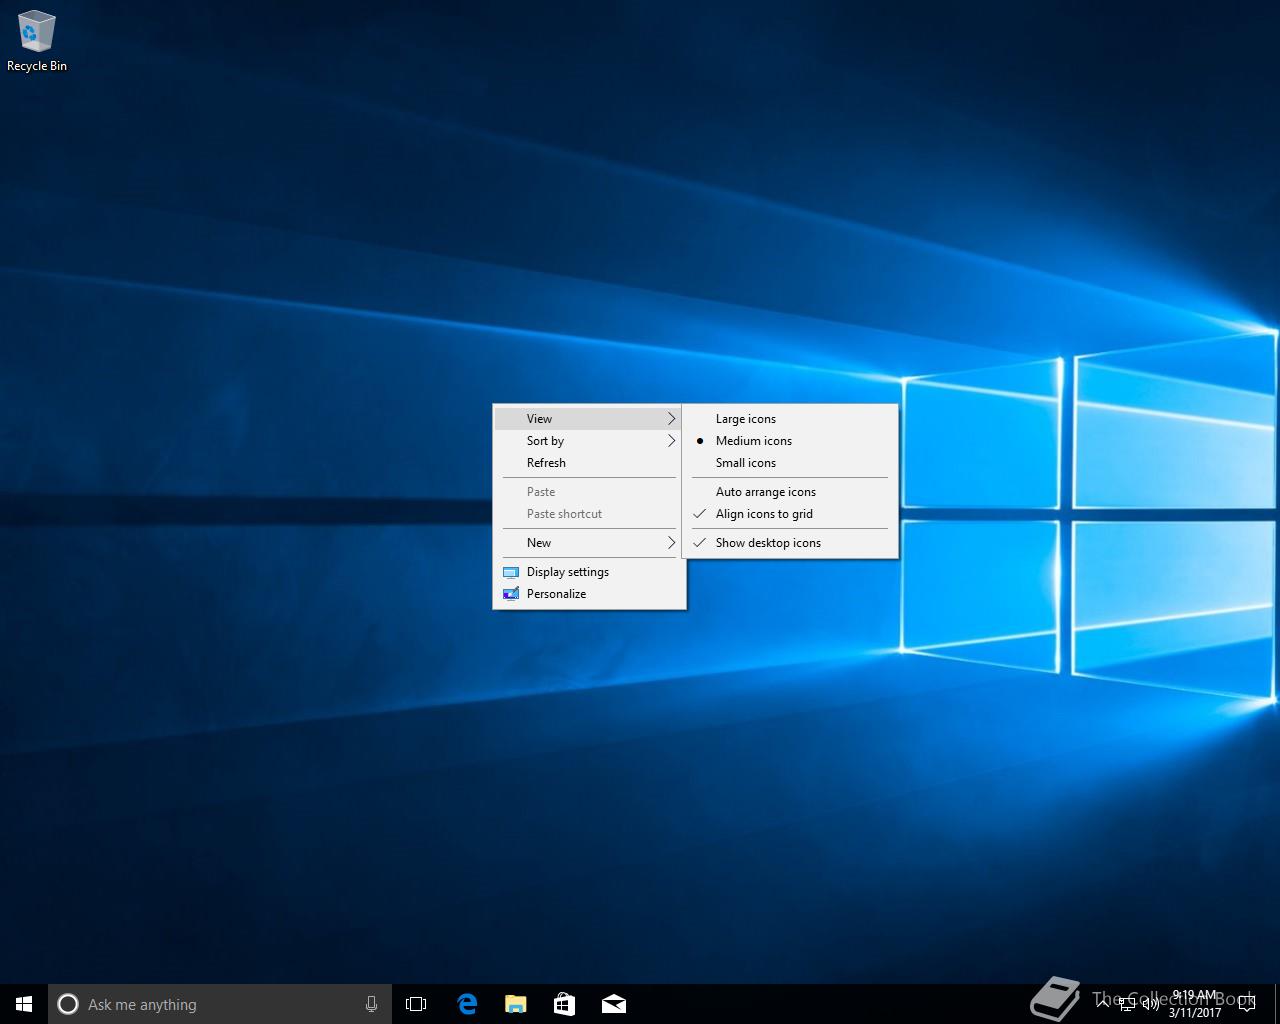Open the Mail app from taskbar
Image resolution: width=1280 pixels, height=1024 pixels.
click(x=613, y=1004)
